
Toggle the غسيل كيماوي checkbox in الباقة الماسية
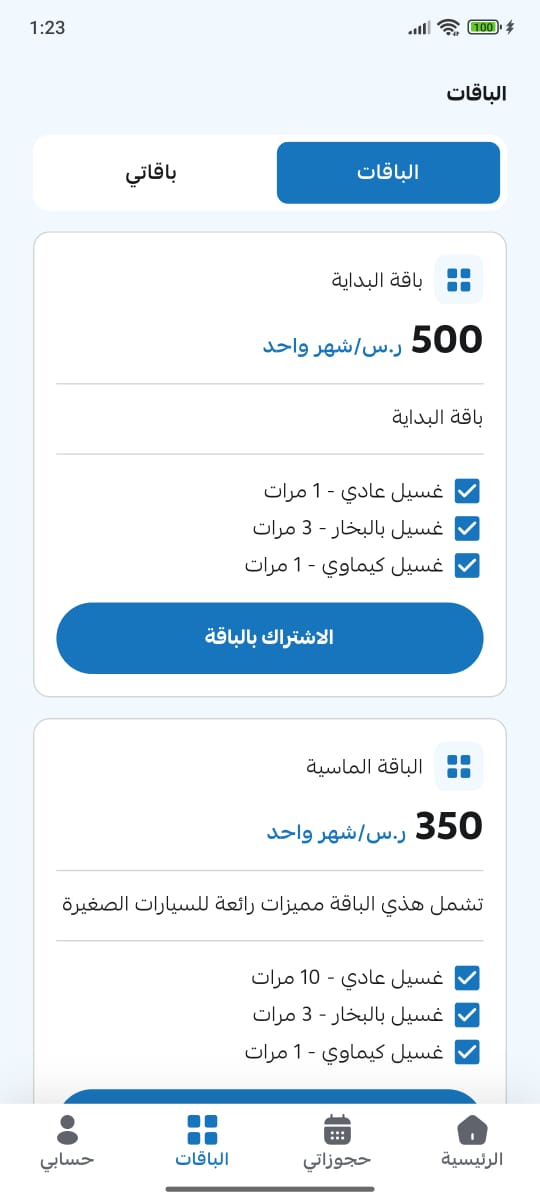[467, 1052]
